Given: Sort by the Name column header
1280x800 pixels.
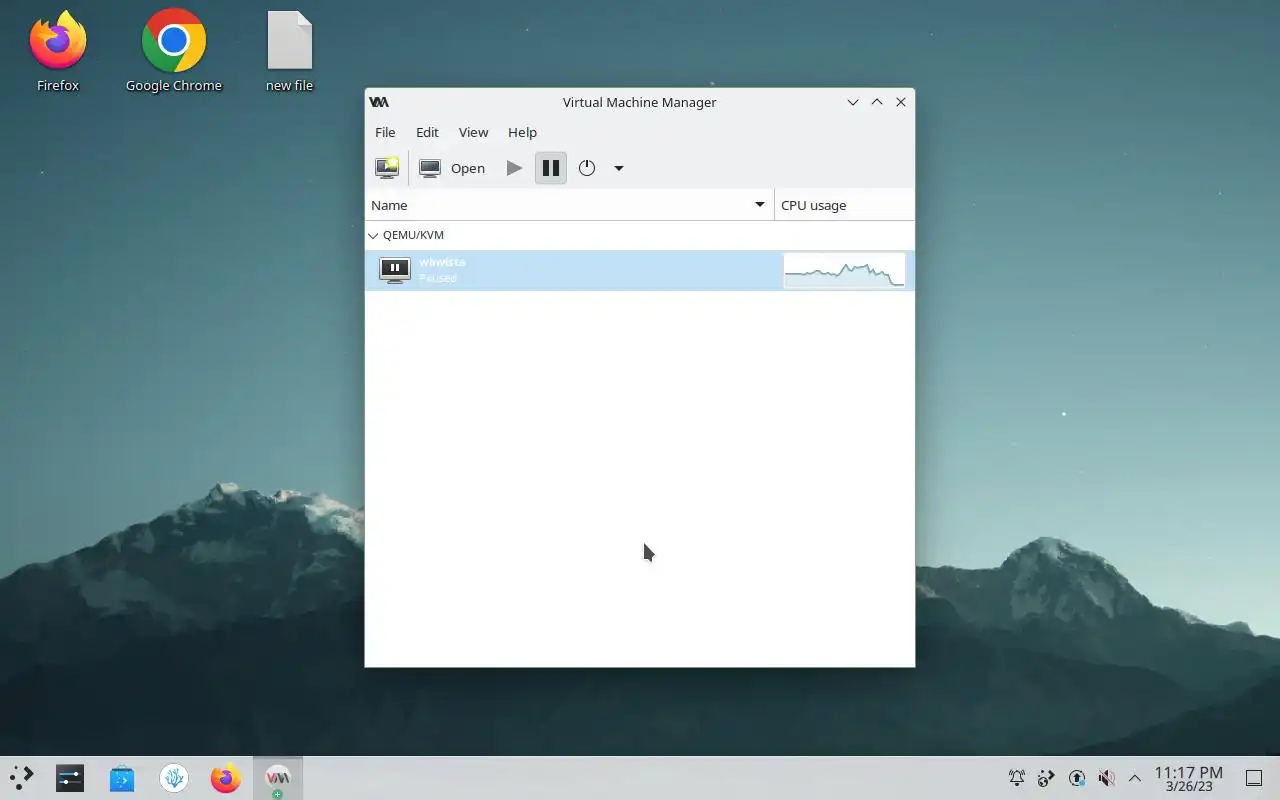Looking at the screenshot, I should click(569, 205).
